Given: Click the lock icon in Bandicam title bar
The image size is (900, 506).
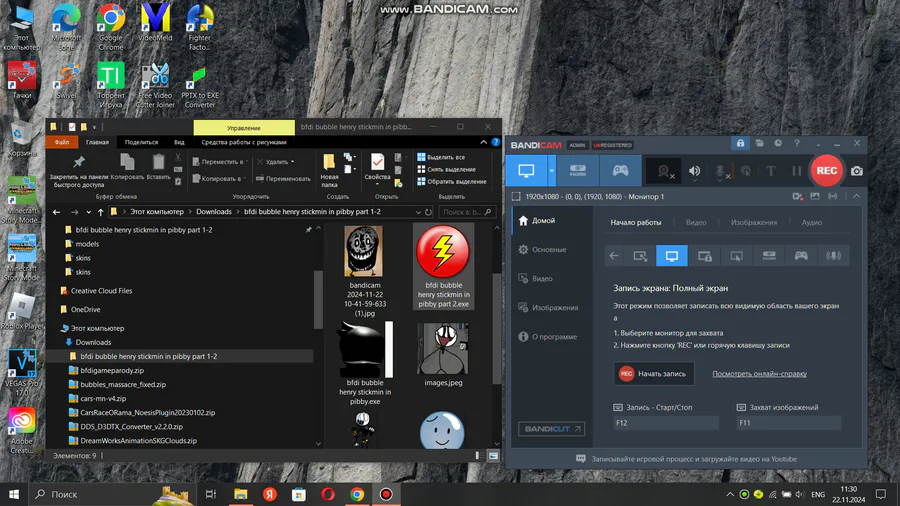Looking at the screenshot, I should (740, 143).
